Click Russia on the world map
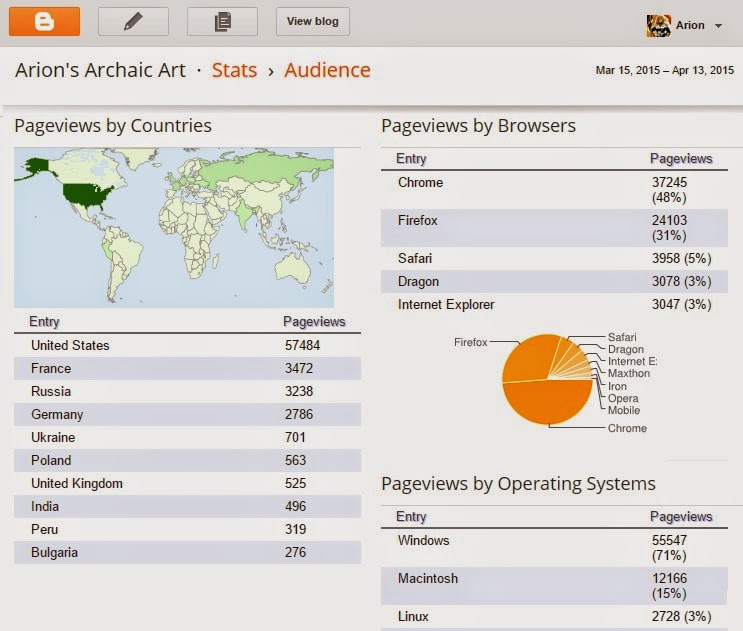The width and height of the screenshot is (743, 631). [265, 166]
